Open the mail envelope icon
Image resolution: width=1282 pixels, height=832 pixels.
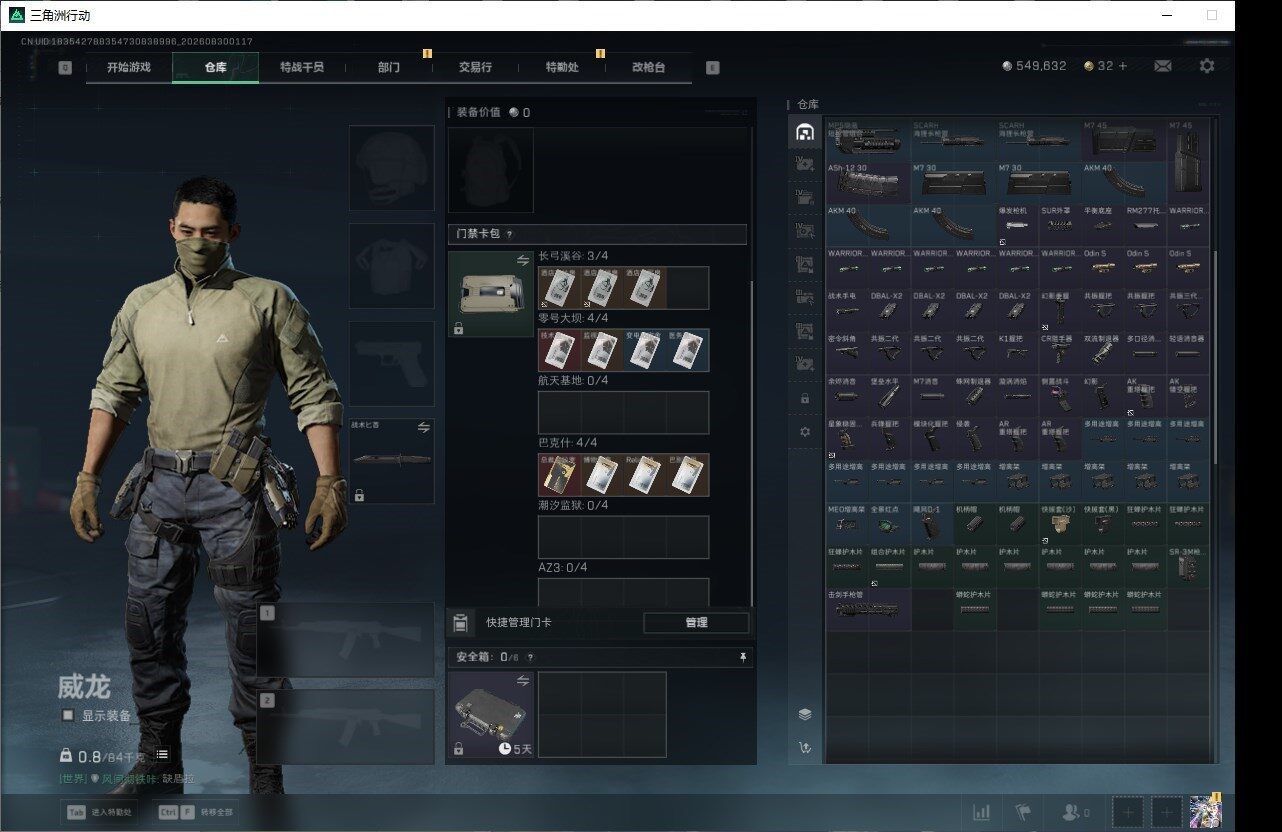1163,66
